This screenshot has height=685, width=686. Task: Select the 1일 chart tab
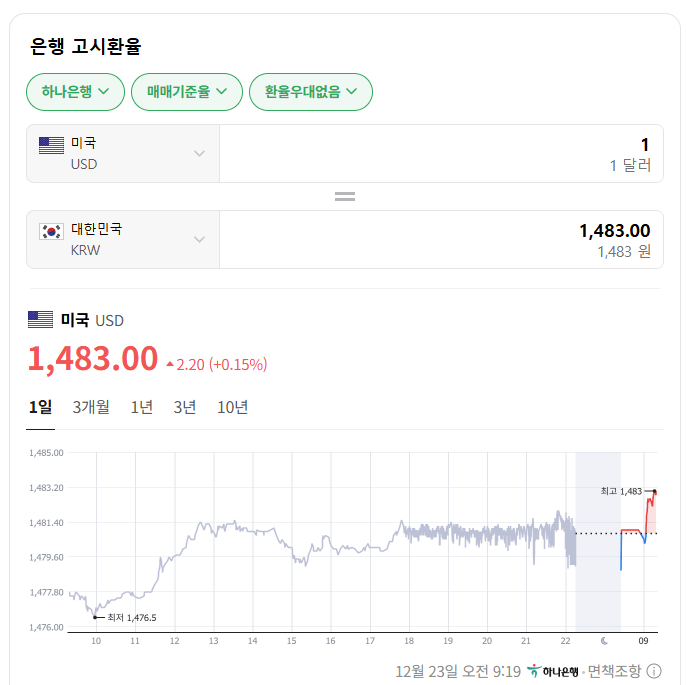(x=40, y=407)
